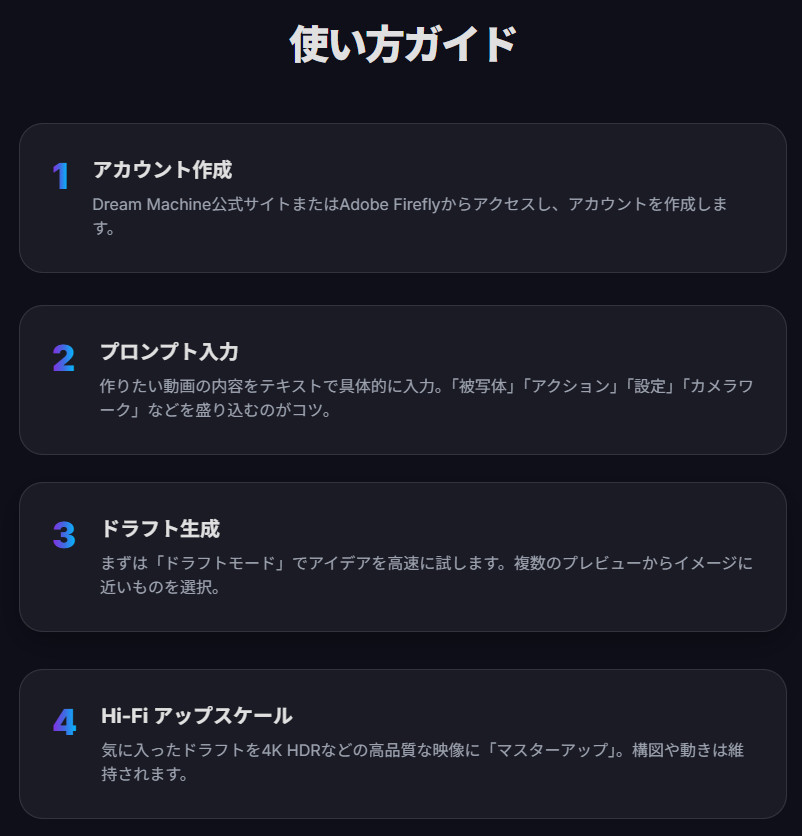Image resolution: width=802 pixels, height=836 pixels.
Task: Click the 使い方ガイド page title
Action: pos(402,45)
